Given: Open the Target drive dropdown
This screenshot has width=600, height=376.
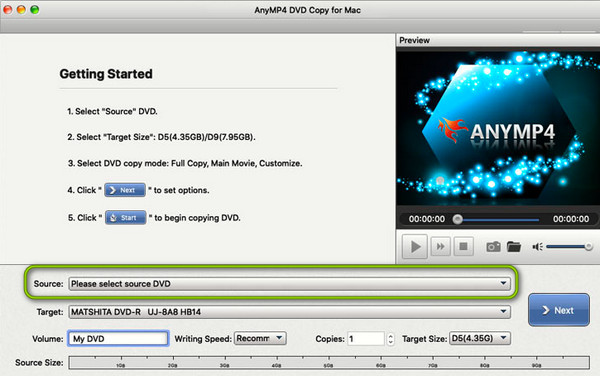Looking at the screenshot, I should [x=289, y=312].
